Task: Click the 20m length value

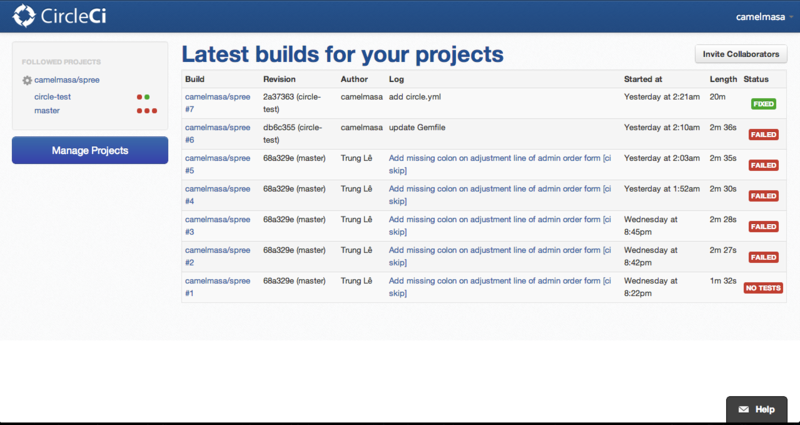Action: tap(718, 97)
